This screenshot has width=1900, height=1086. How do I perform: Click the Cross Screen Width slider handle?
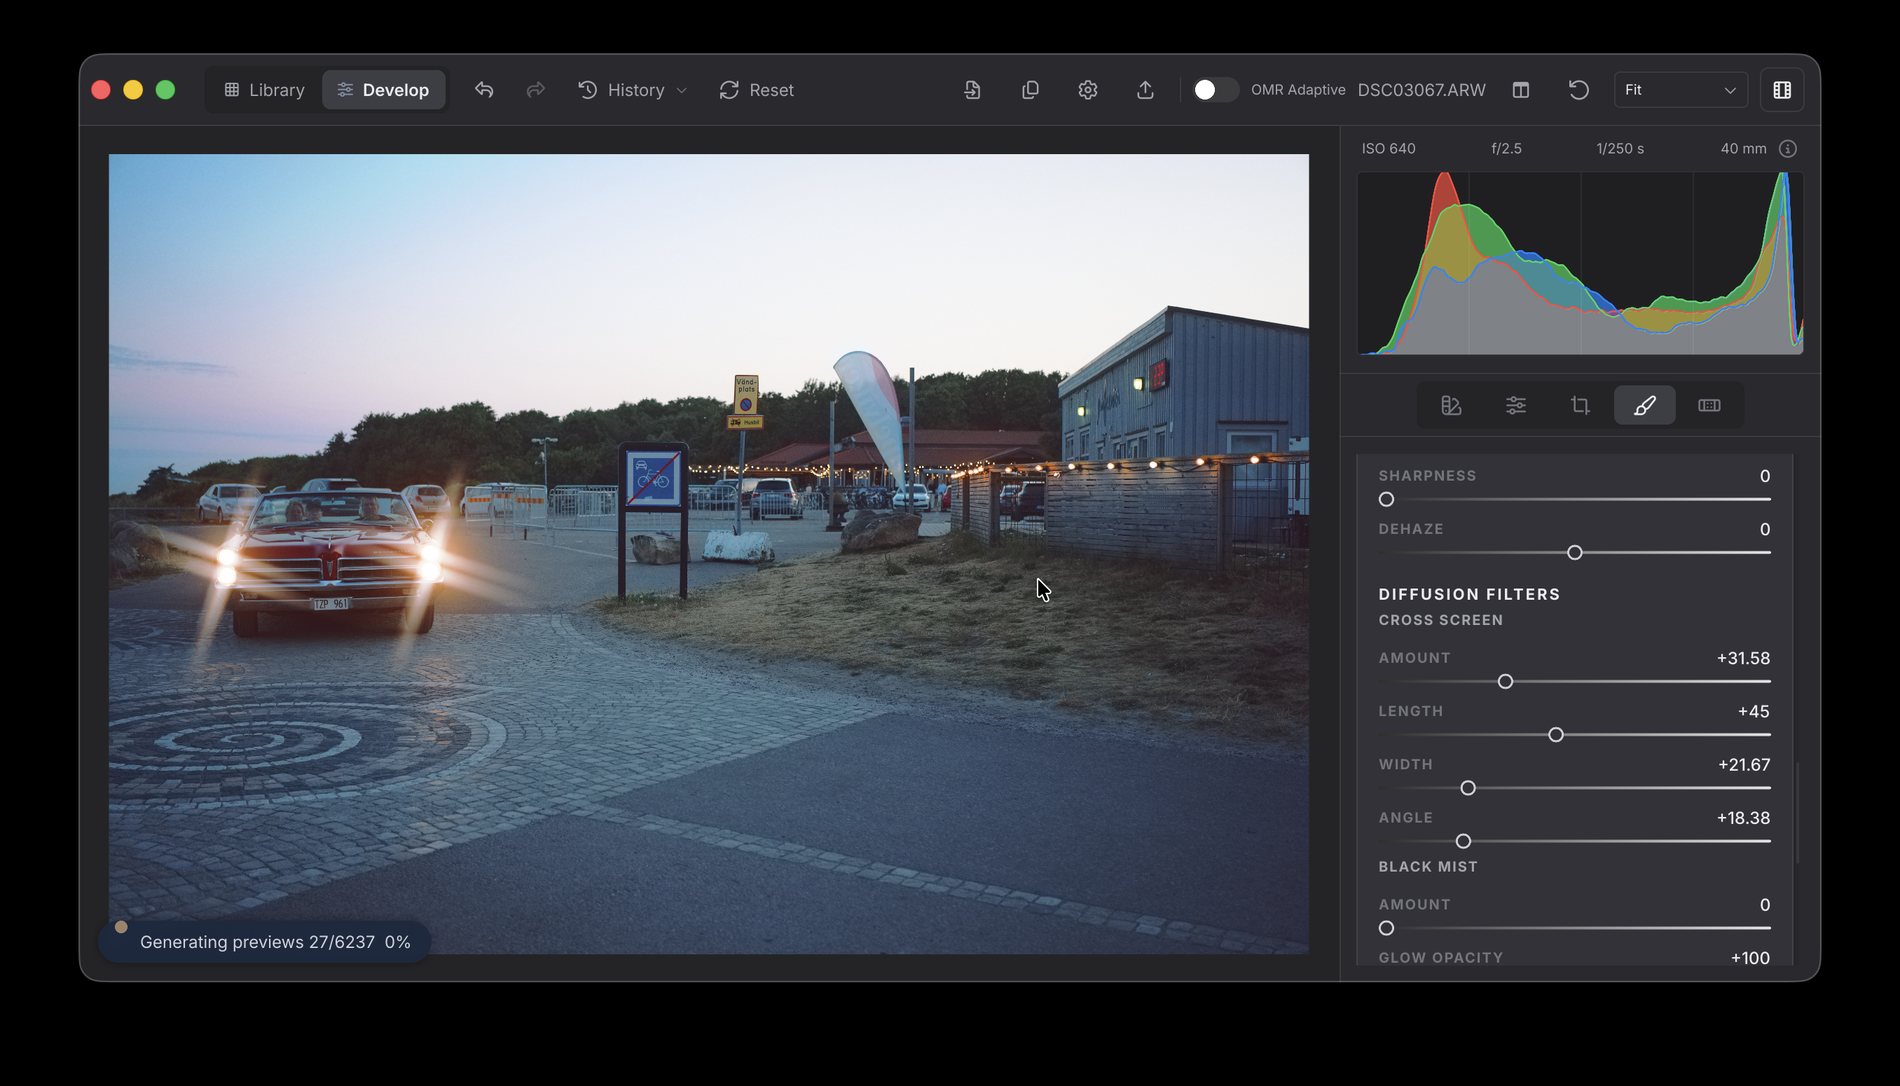tap(1468, 788)
